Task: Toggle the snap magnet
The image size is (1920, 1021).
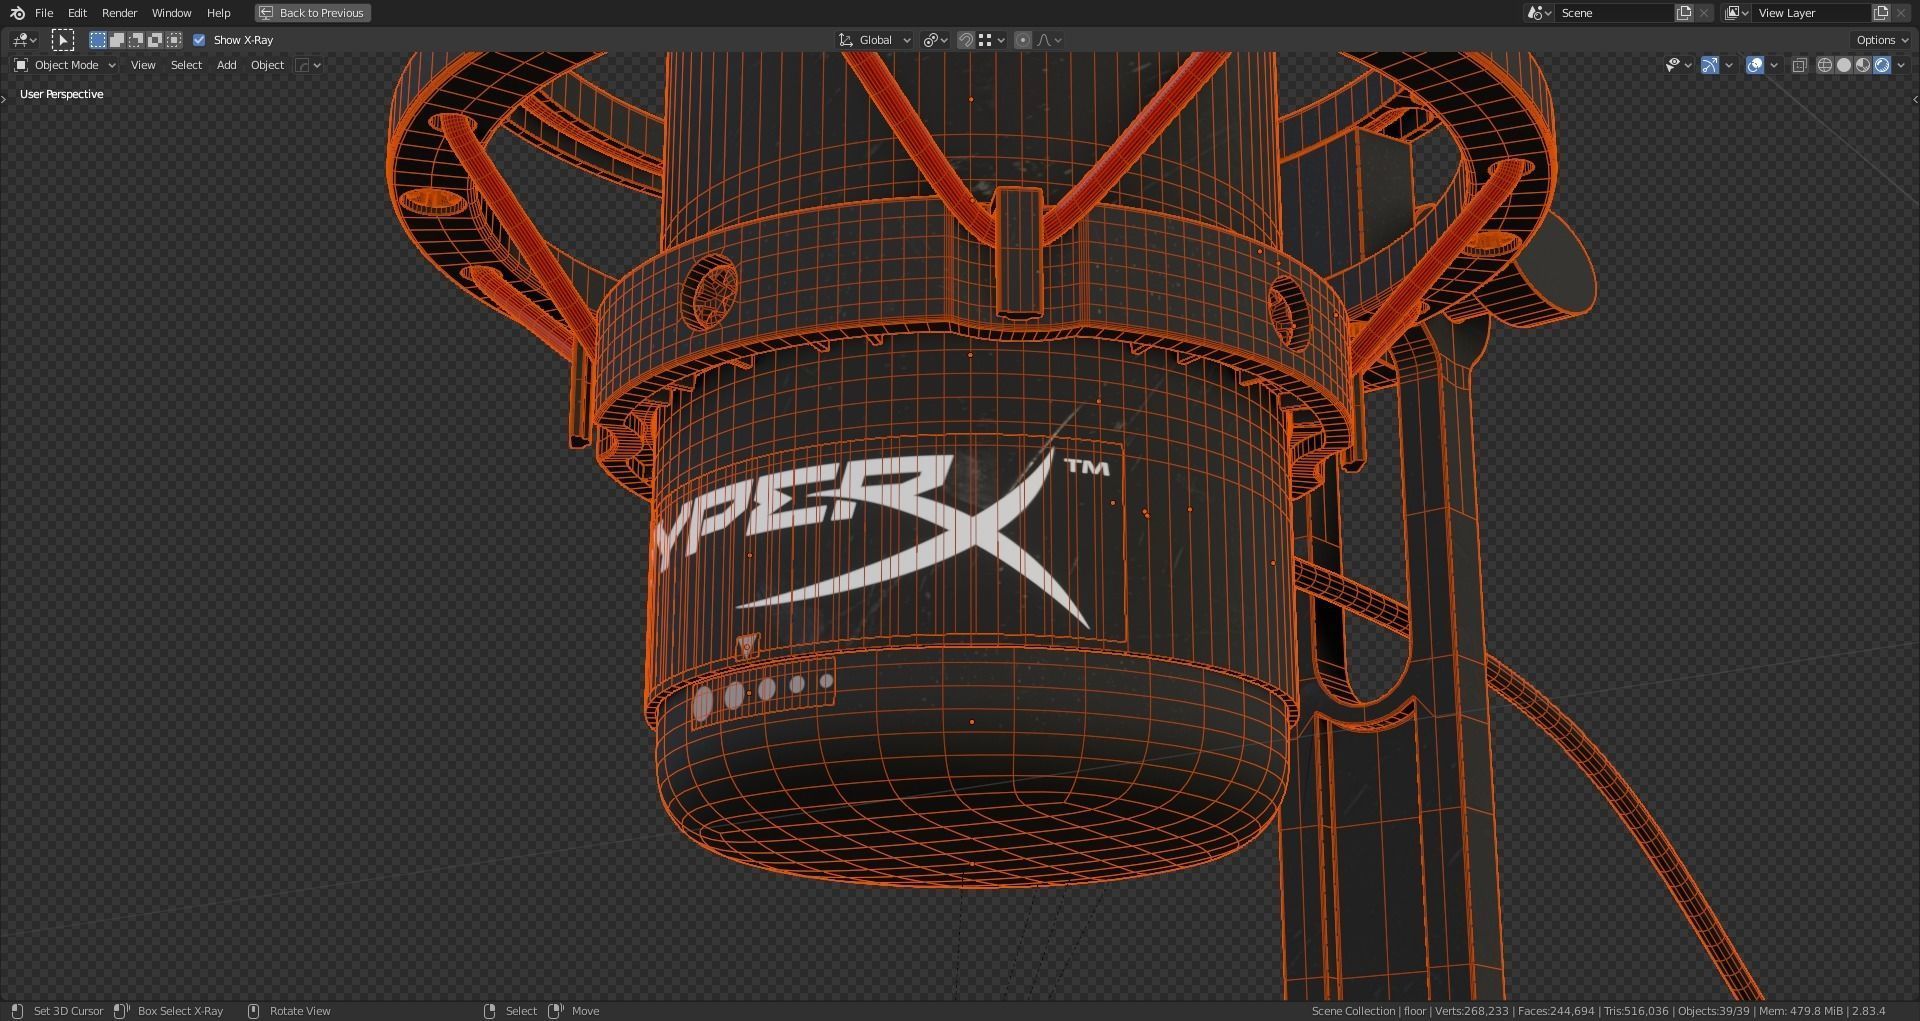Action: pos(966,40)
